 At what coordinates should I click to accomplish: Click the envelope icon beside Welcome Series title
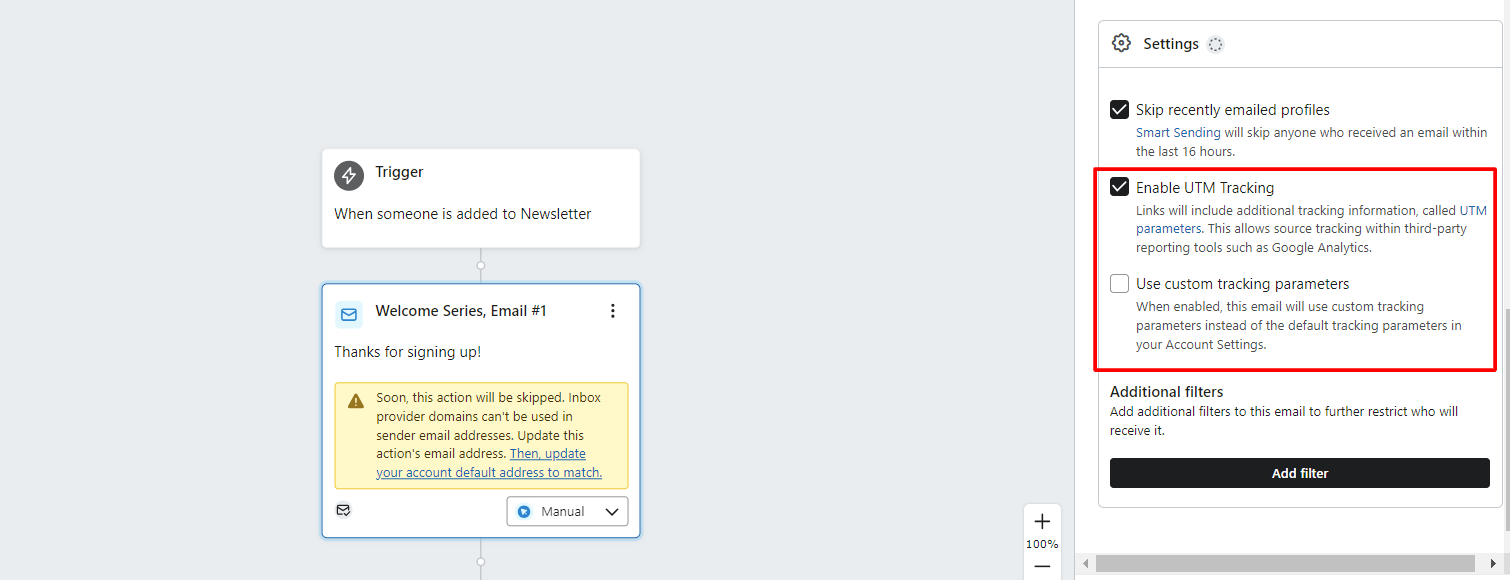tap(349, 314)
